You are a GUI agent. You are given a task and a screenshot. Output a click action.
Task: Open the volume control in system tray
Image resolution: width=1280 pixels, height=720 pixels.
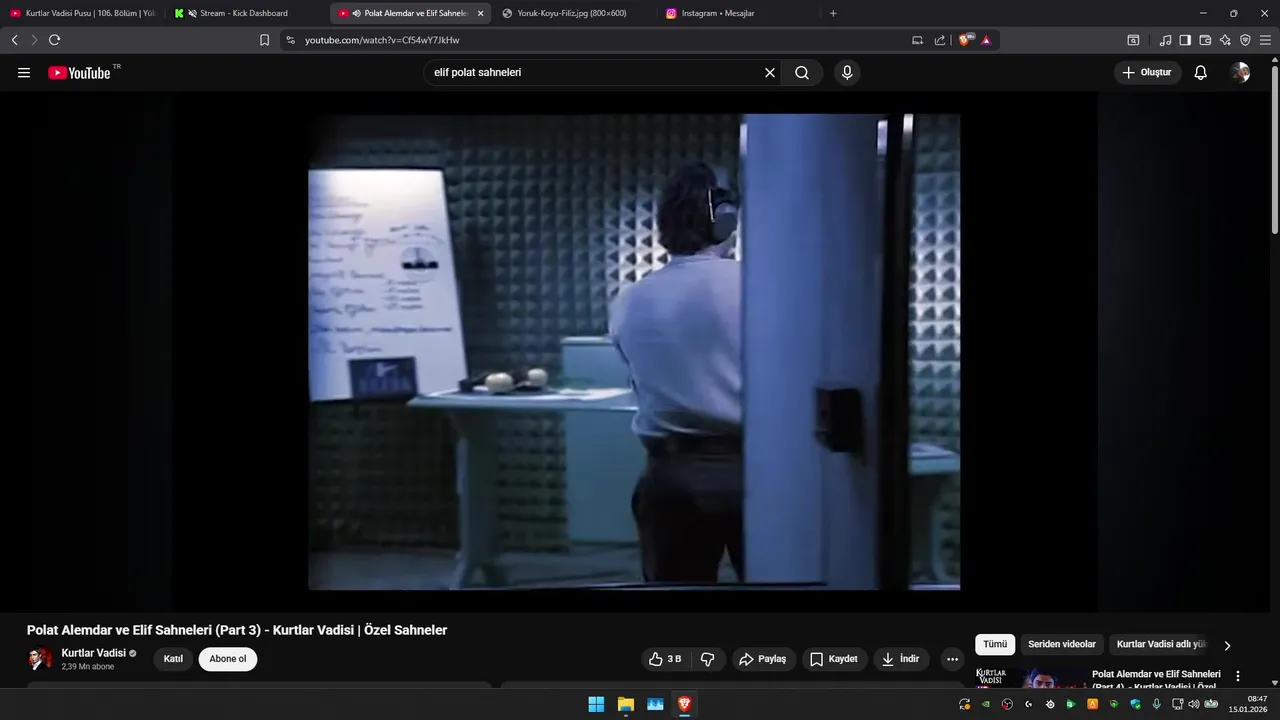[x=1193, y=704]
